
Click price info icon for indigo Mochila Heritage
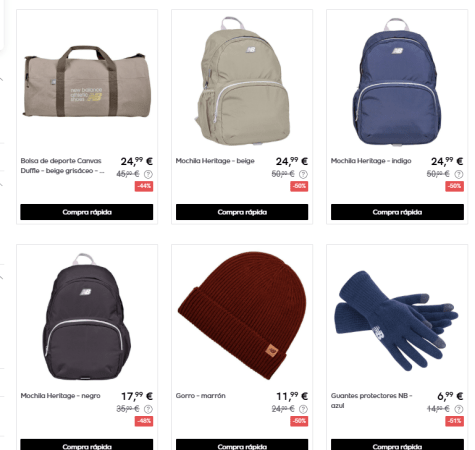tap(459, 174)
